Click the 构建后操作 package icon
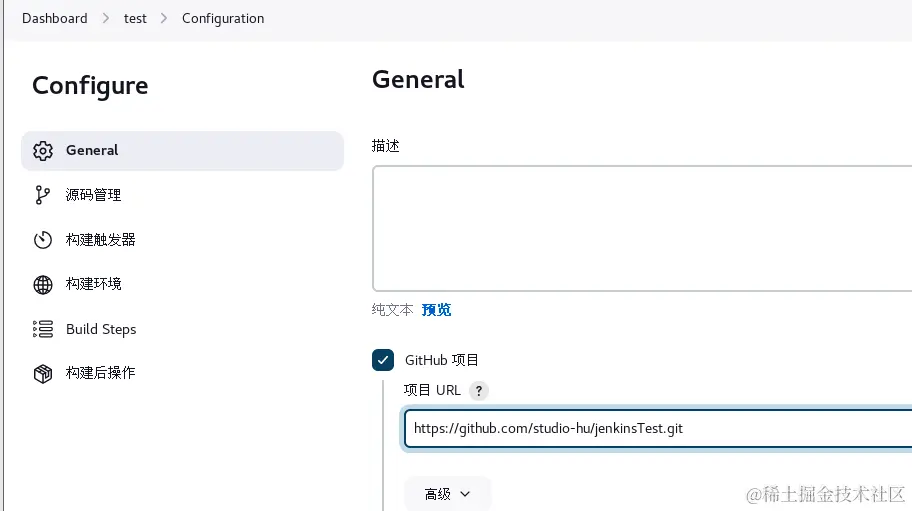This screenshot has height=511, width=912. (43, 373)
